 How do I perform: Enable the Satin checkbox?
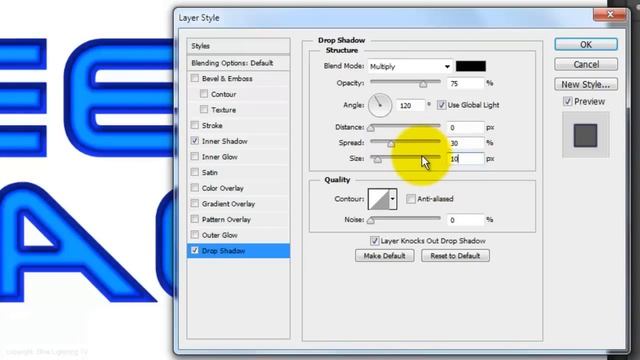tap(195, 172)
